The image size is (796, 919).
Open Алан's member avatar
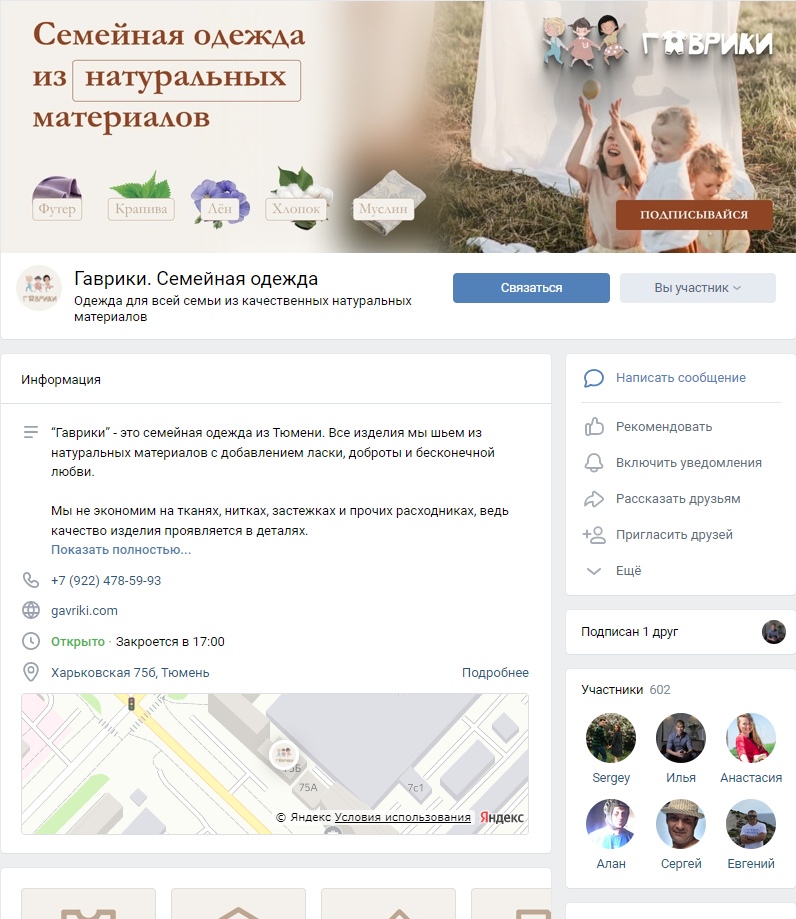611,823
